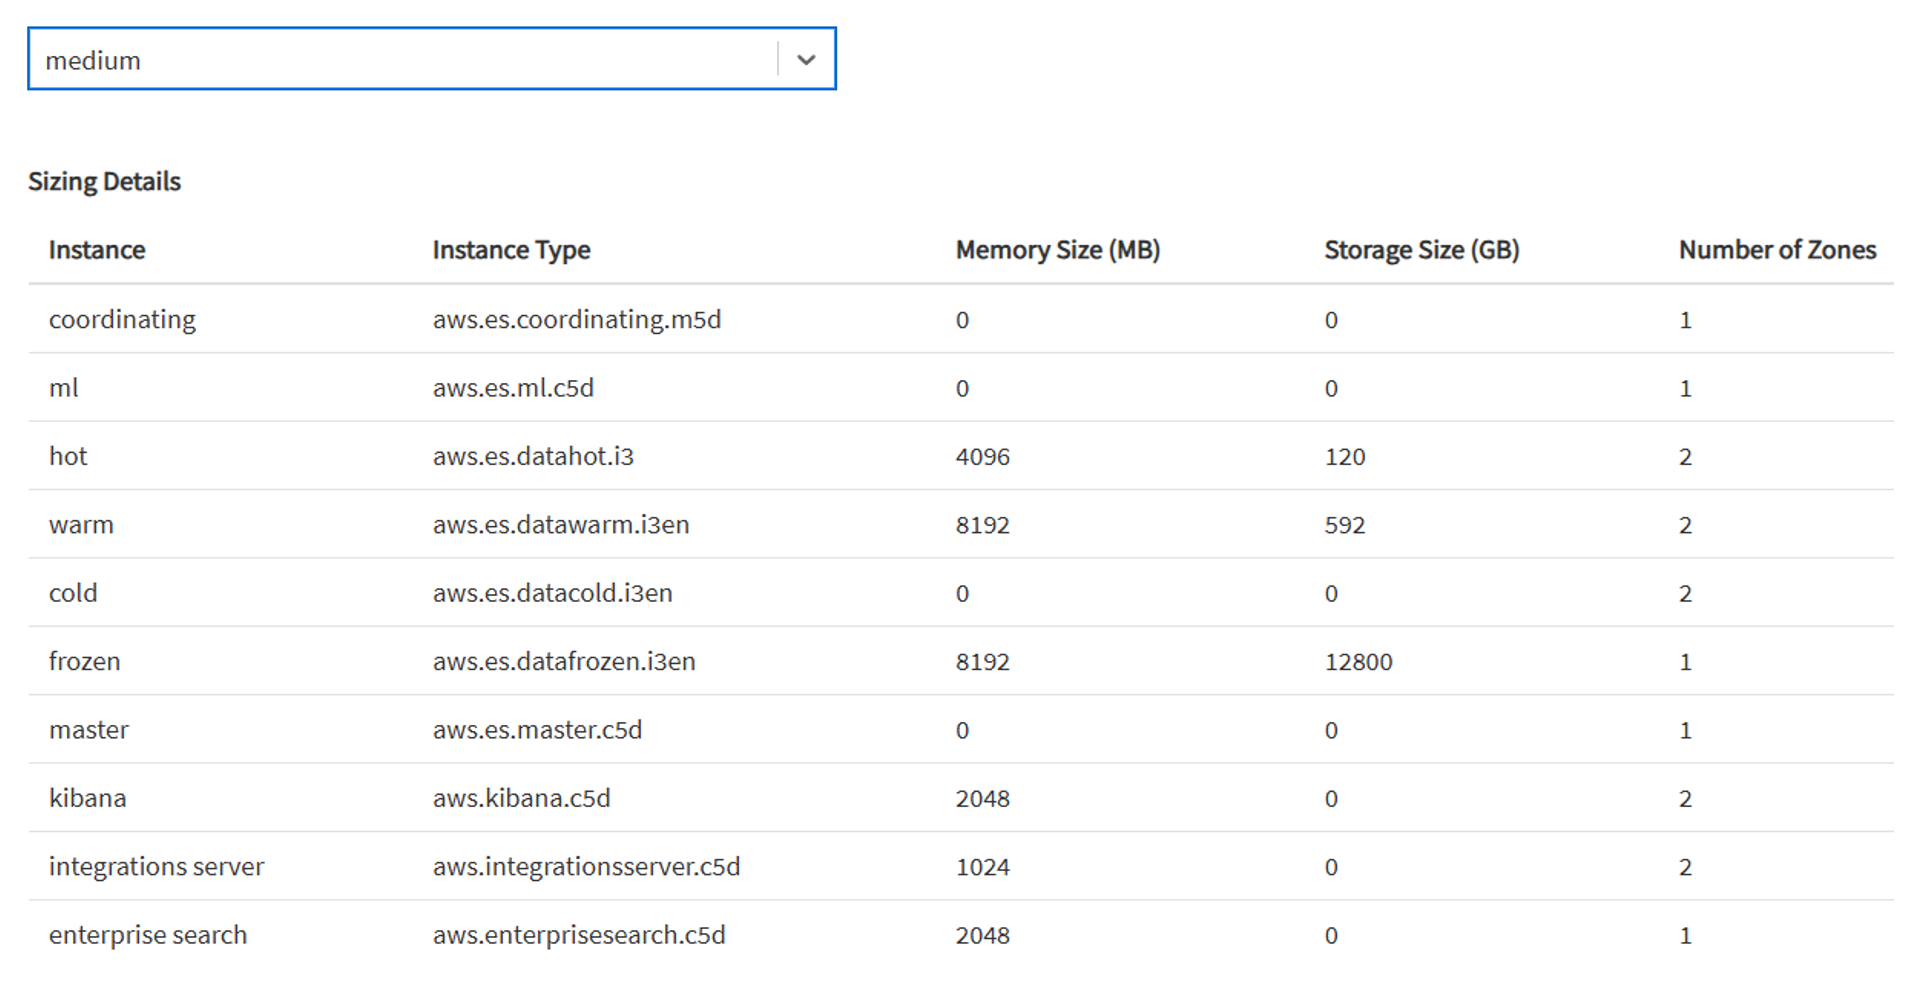Select the ml instance row
1928x998 pixels.
63,388
